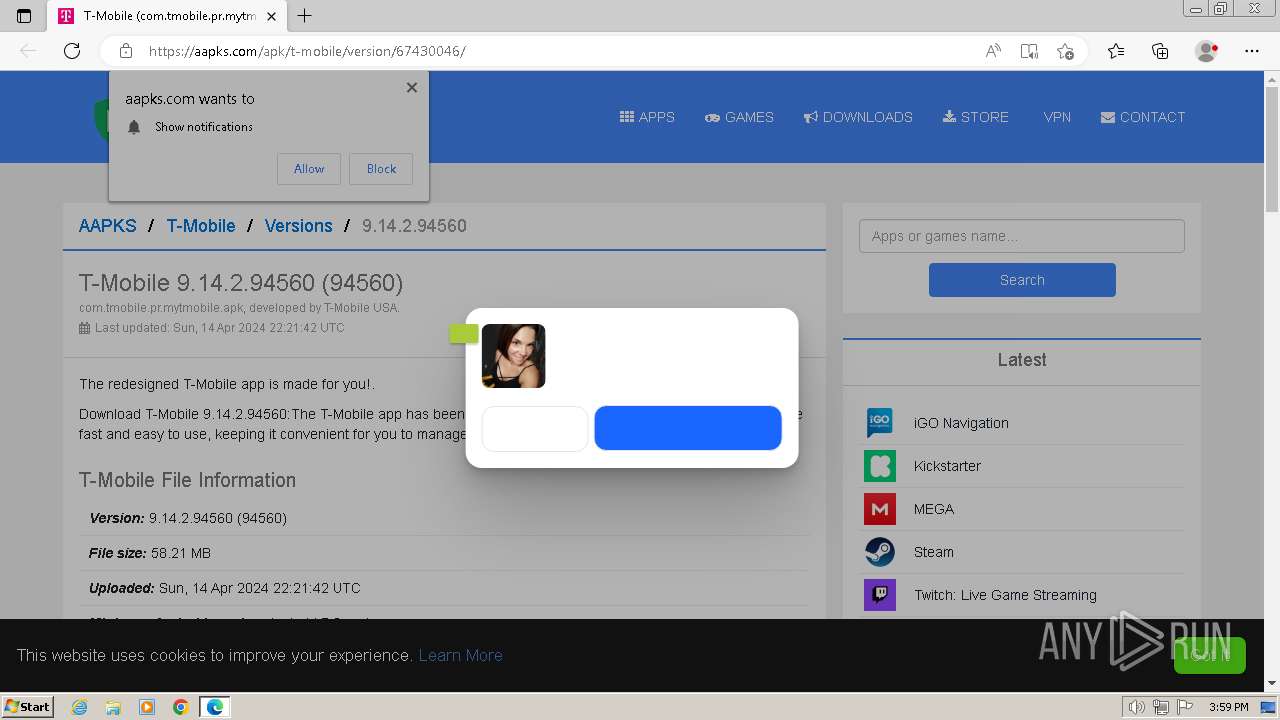Open the Collections icon
This screenshot has width=1280, height=720.
coord(1160,51)
